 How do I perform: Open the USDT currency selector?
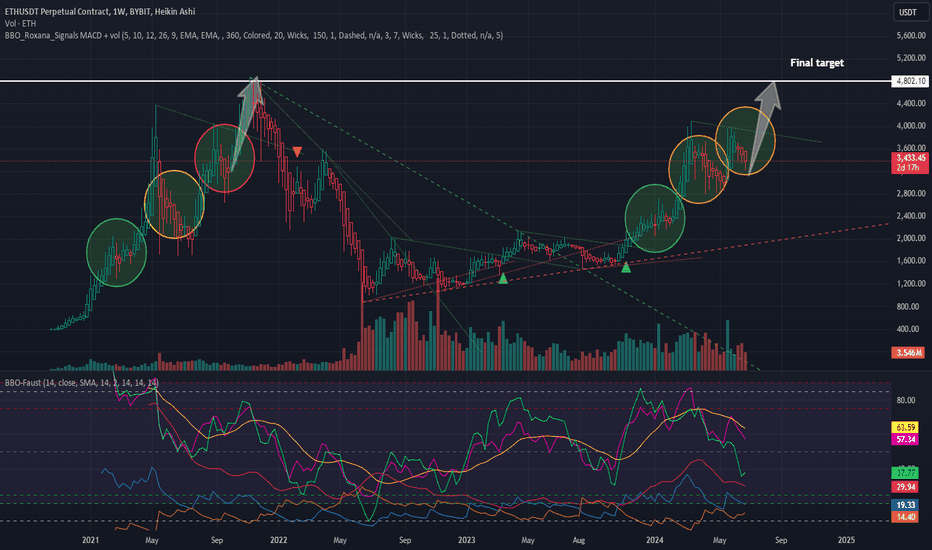(x=910, y=12)
